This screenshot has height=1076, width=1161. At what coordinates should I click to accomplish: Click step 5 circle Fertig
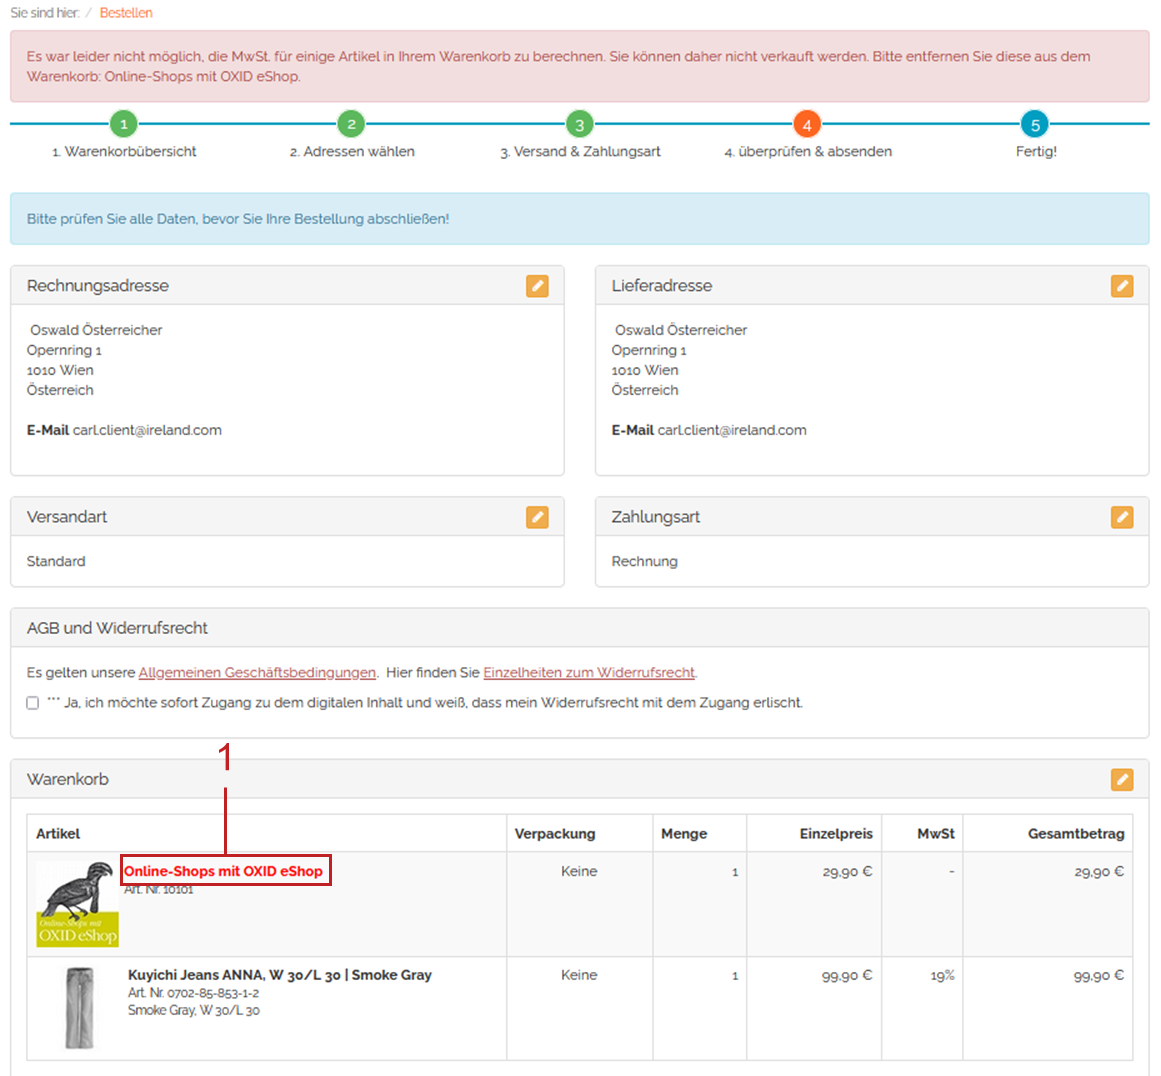(1035, 125)
